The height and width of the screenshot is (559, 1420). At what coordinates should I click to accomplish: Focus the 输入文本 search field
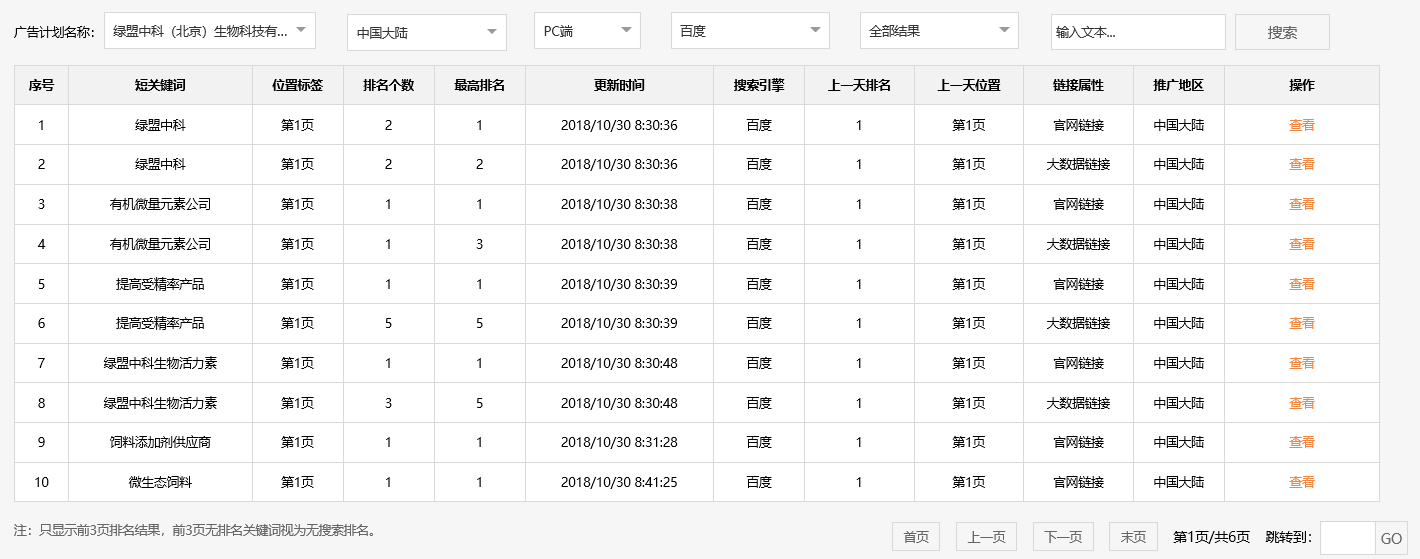pyautogui.click(x=1138, y=32)
